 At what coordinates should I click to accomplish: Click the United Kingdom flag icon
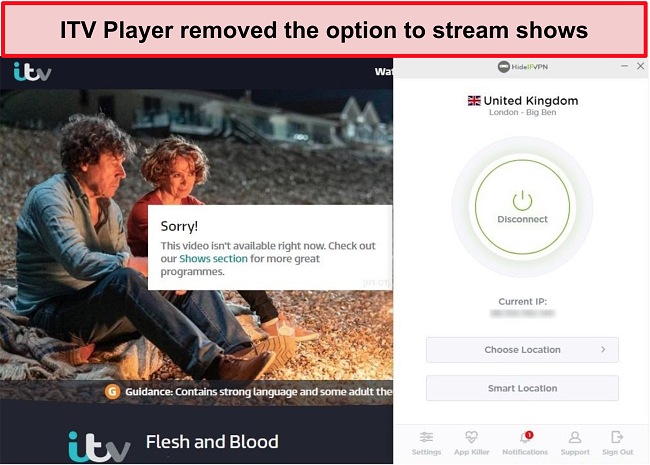click(474, 101)
